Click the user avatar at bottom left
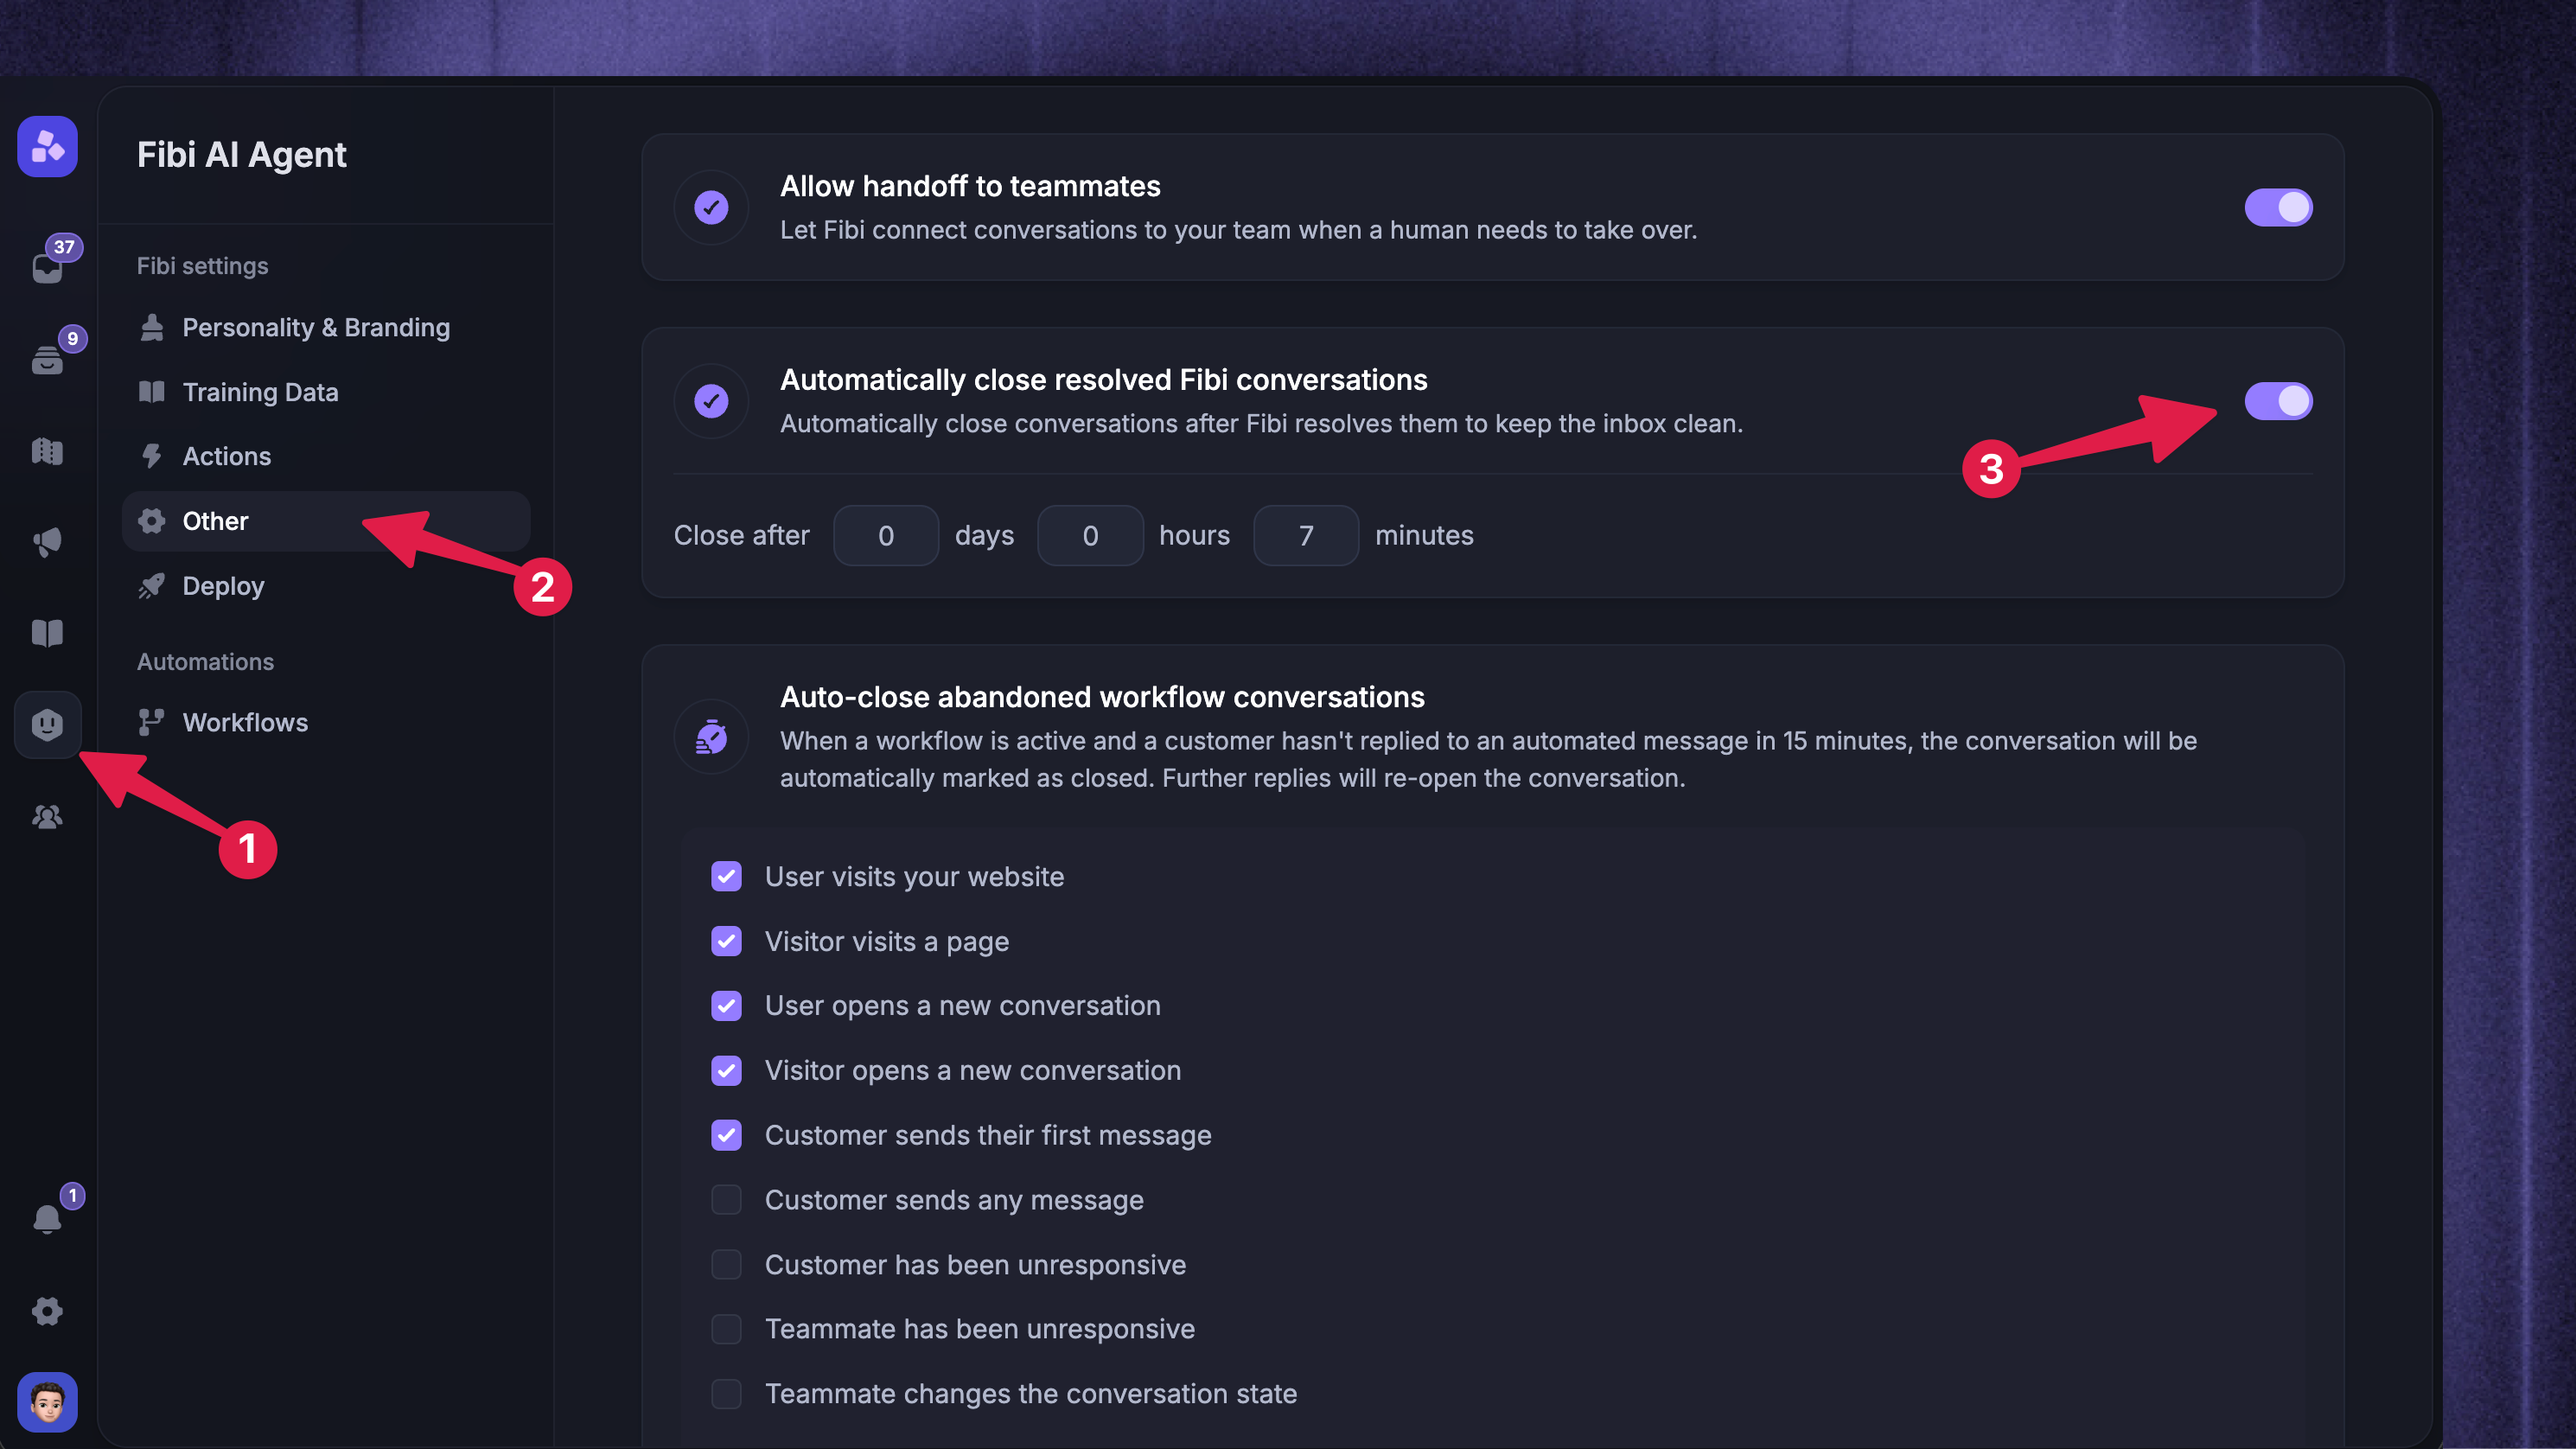Screen dimensions: 2576x1449 (47, 1402)
